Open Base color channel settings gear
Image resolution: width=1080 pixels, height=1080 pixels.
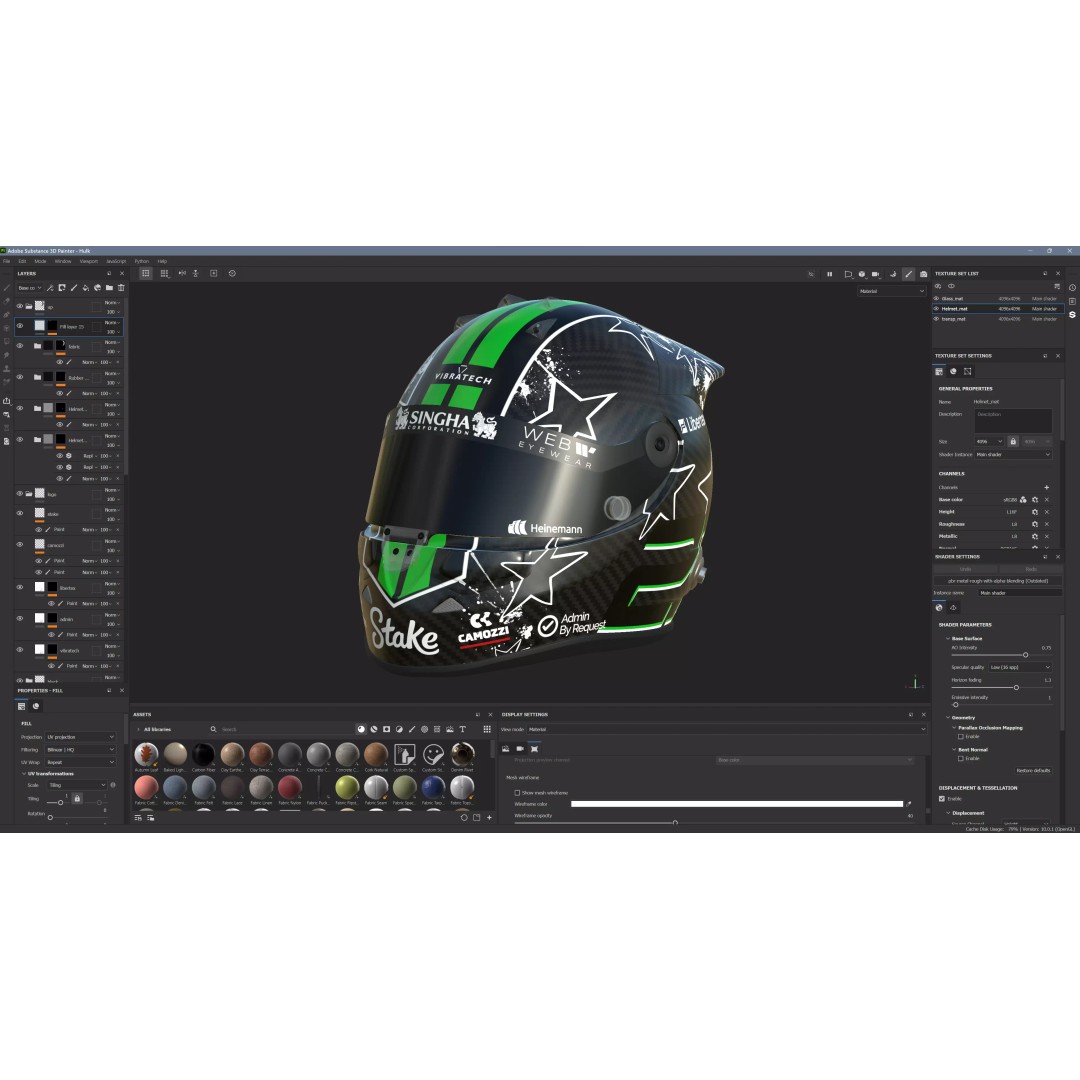1035,500
